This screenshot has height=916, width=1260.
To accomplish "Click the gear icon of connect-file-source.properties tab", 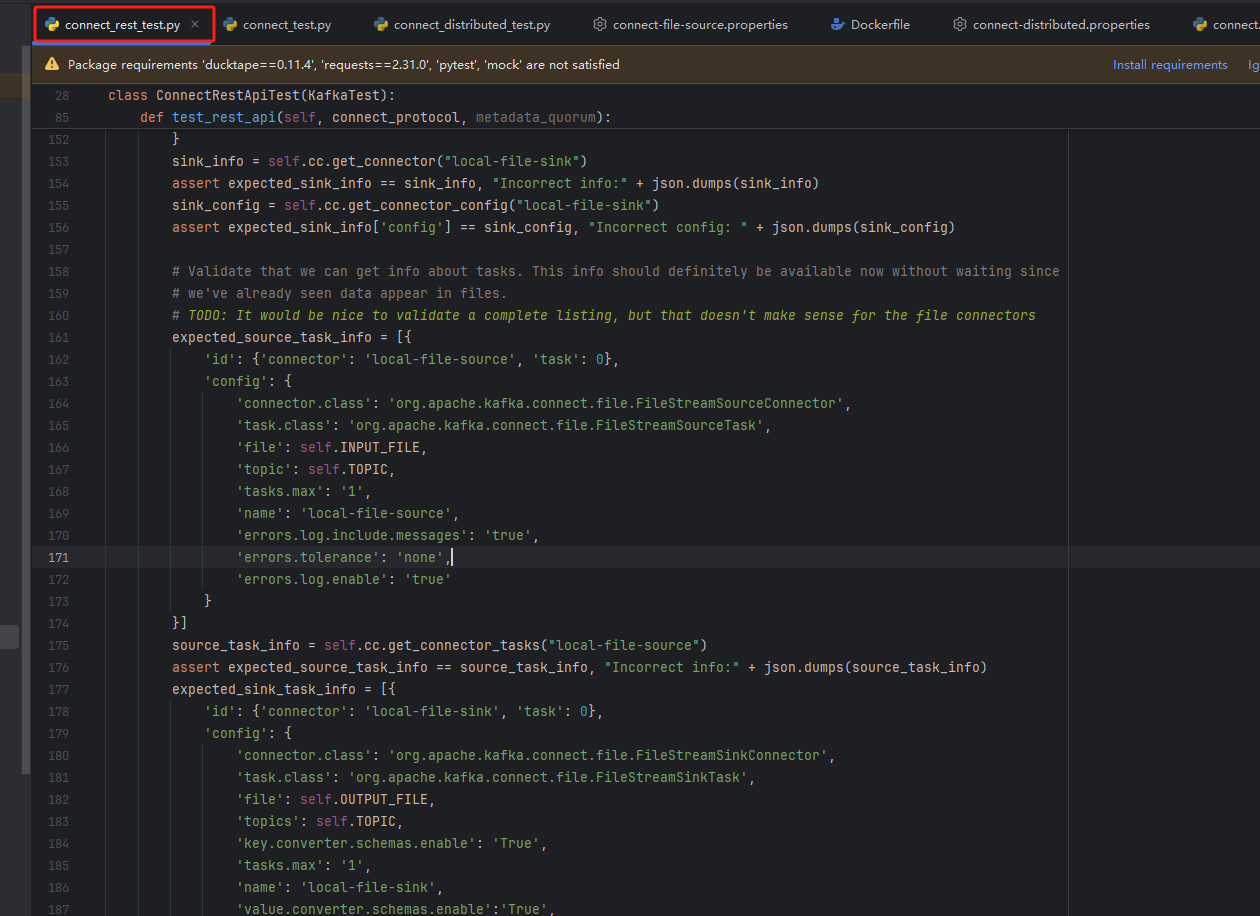I will click(600, 24).
